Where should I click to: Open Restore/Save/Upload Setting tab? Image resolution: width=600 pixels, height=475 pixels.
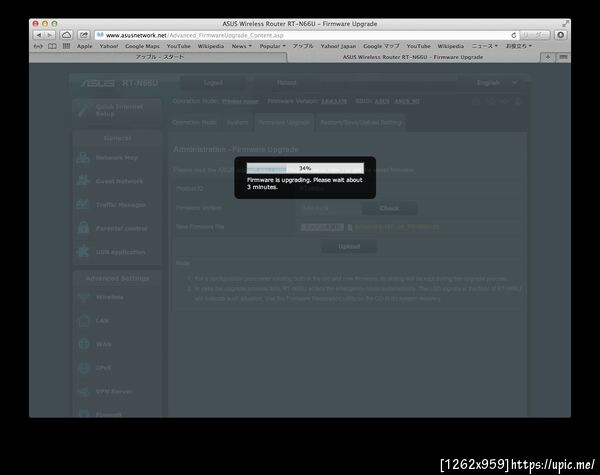coord(361,122)
